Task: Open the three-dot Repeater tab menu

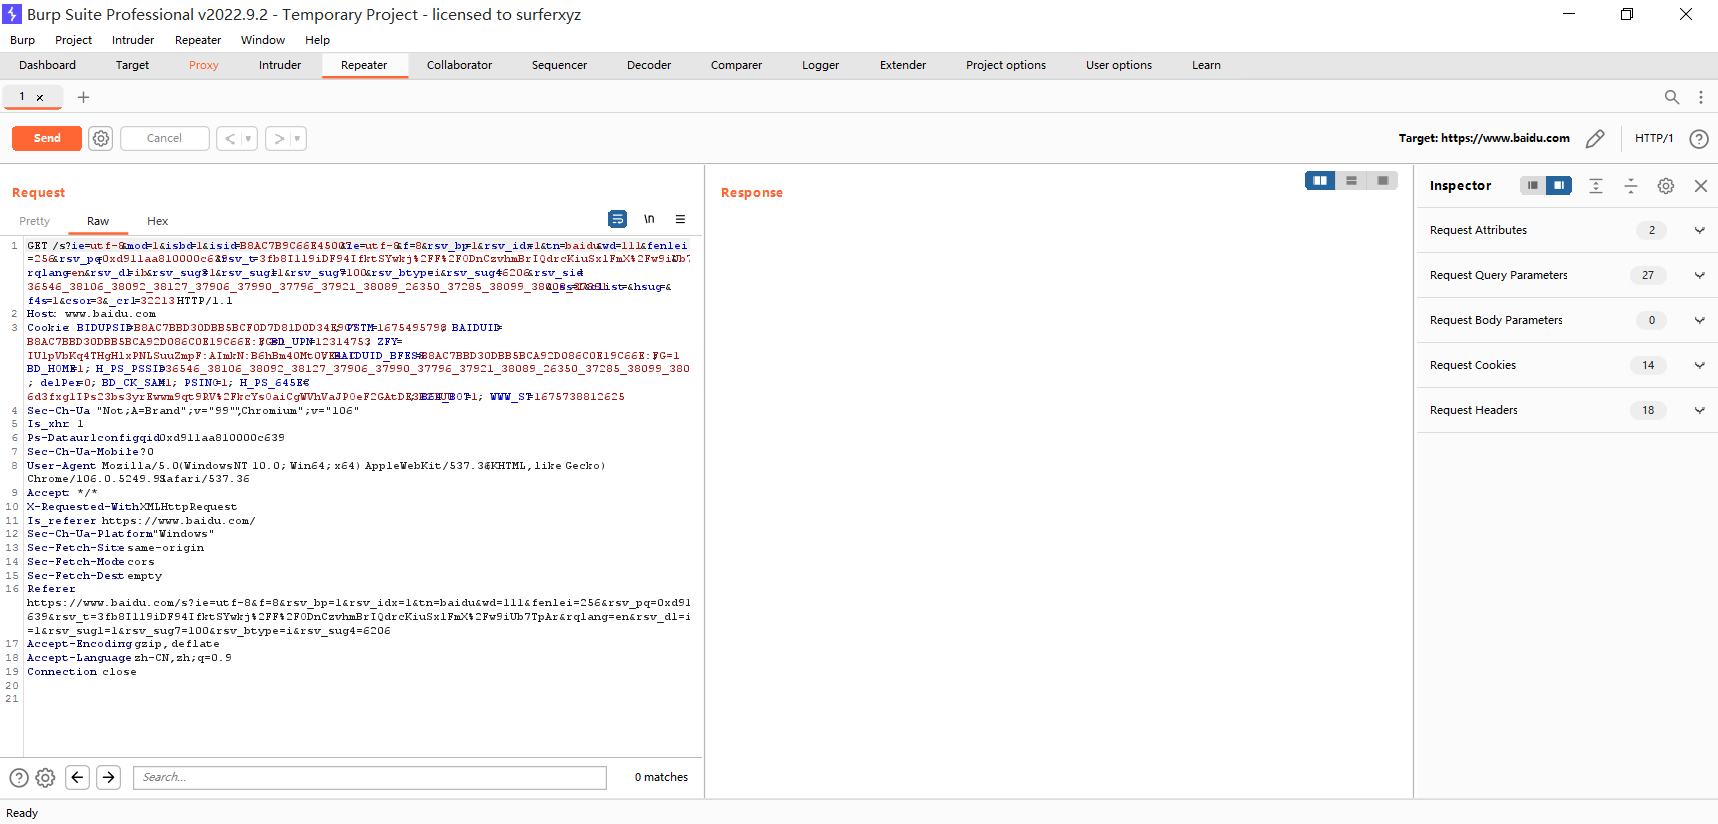Action: click(x=1700, y=97)
